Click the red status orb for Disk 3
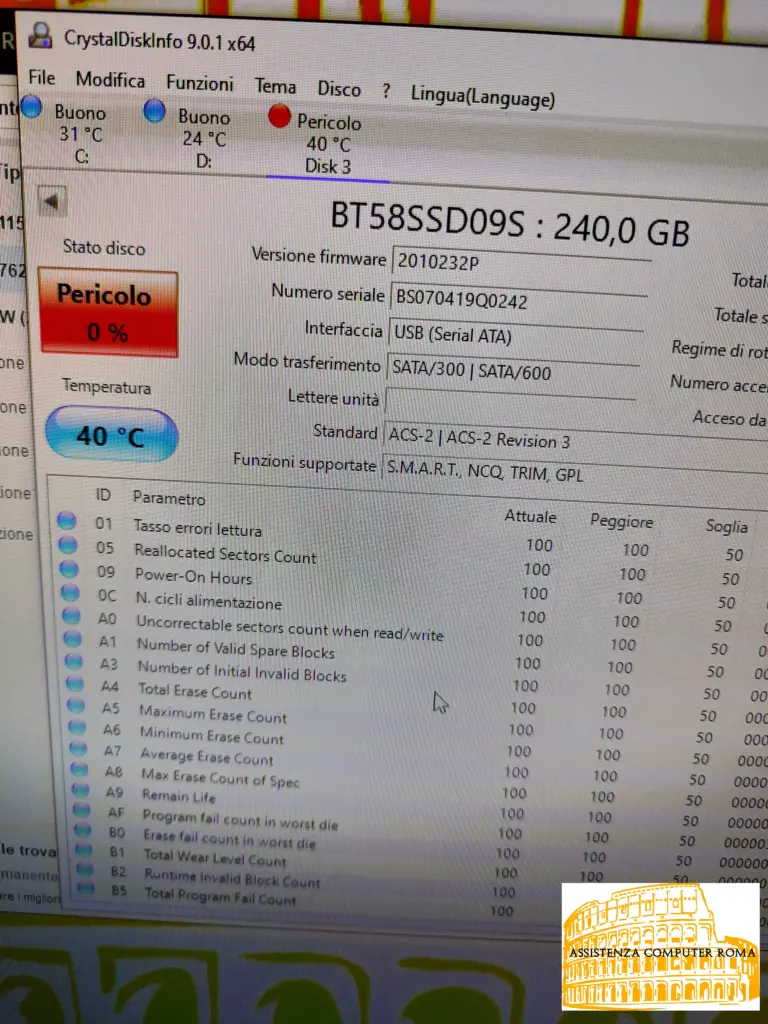The height and width of the screenshot is (1024, 768). click(x=279, y=116)
